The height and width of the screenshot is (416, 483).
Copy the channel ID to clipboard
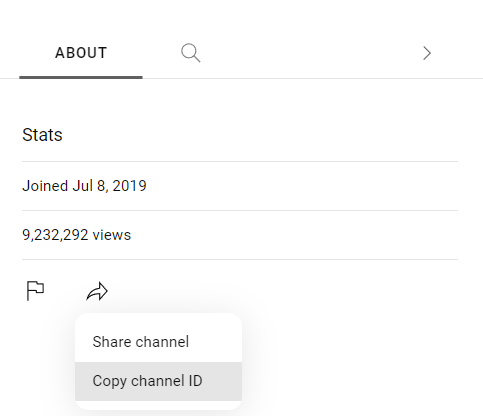point(158,381)
